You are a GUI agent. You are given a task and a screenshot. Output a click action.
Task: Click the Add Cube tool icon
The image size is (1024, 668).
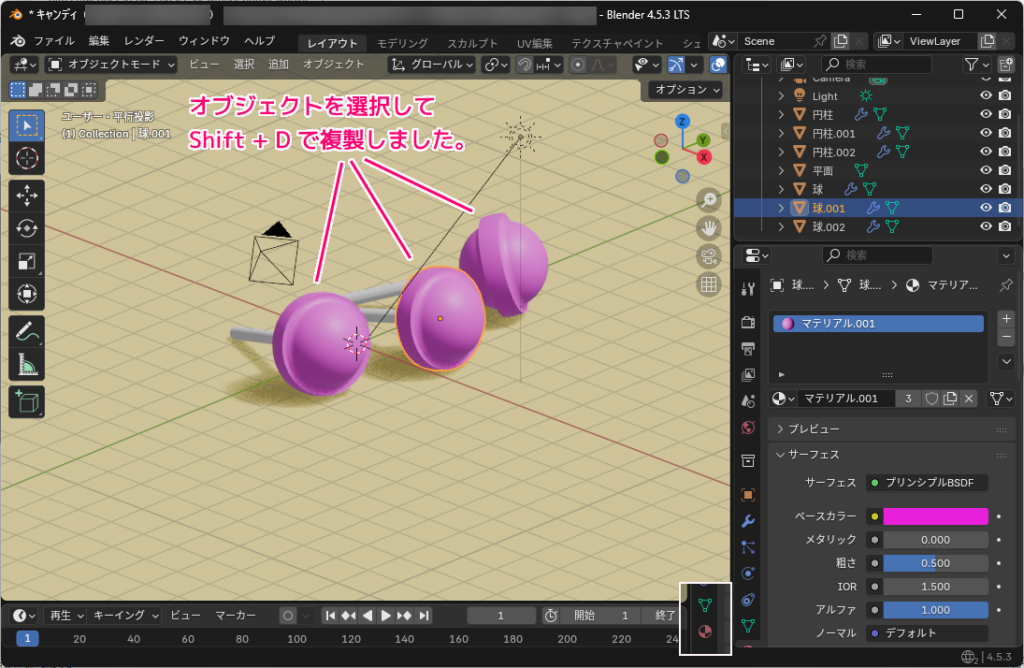(27, 402)
